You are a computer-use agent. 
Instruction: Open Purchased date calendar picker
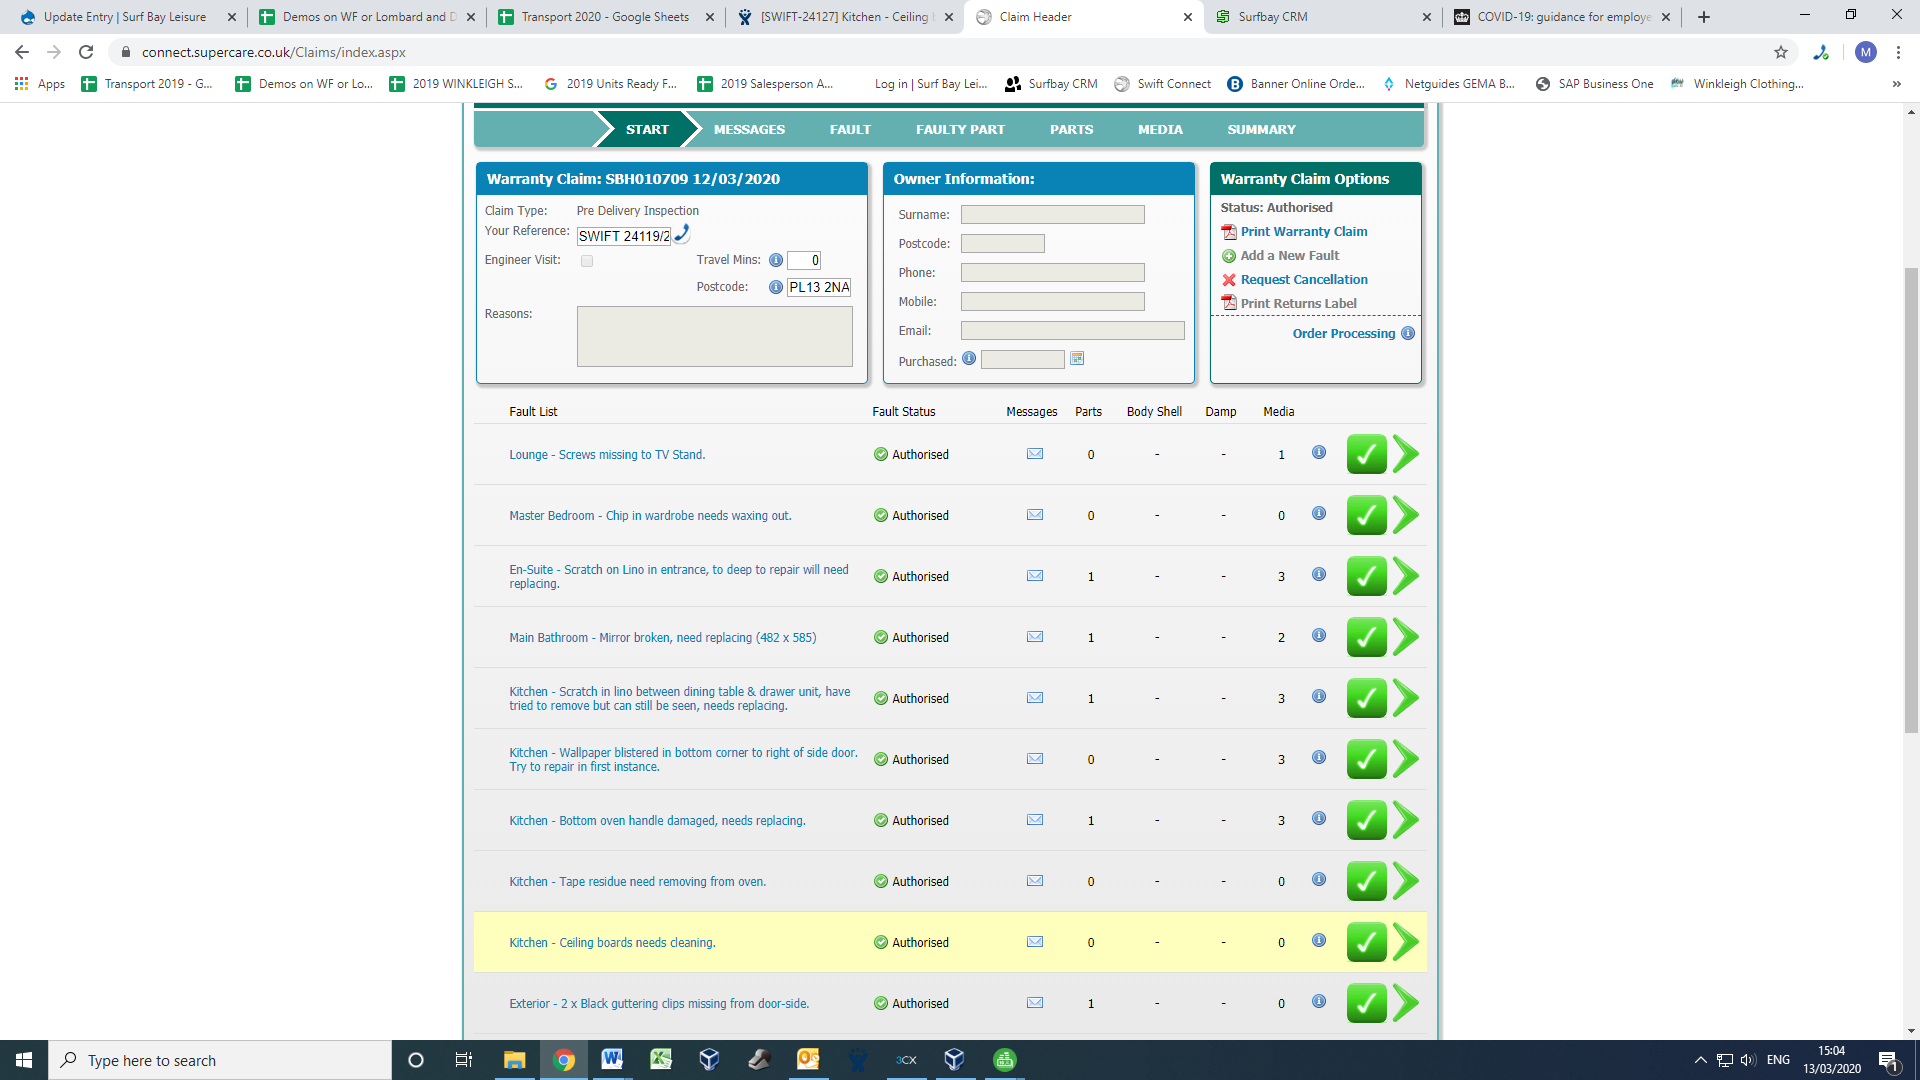click(1077, 359)
